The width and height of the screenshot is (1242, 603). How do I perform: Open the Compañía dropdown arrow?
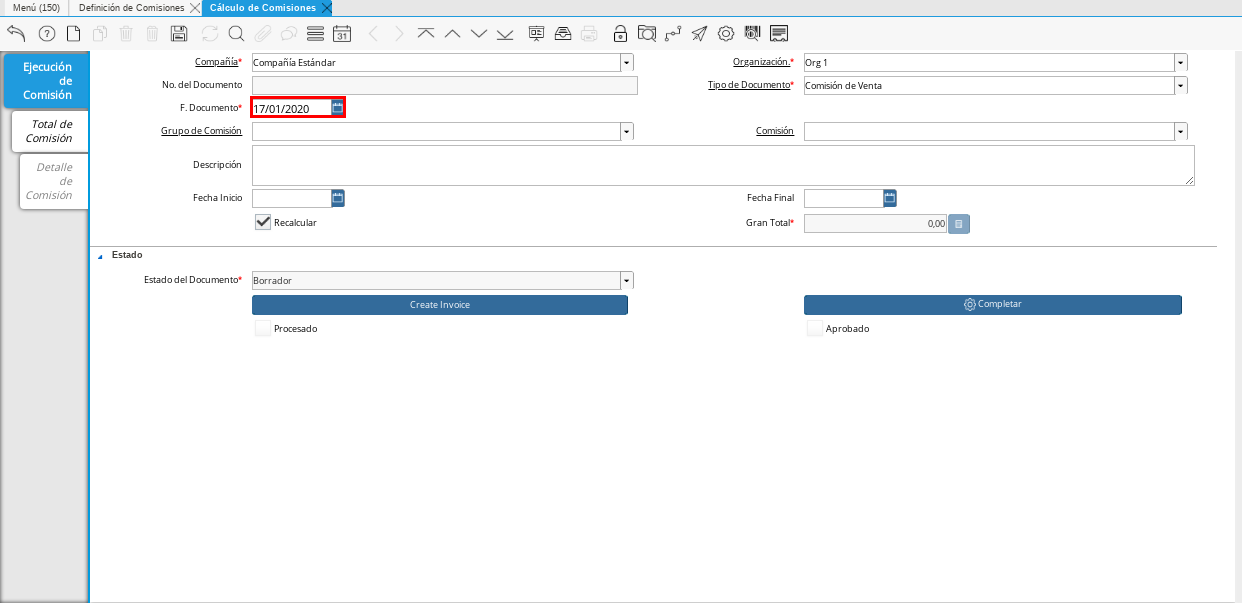point(627,62)
